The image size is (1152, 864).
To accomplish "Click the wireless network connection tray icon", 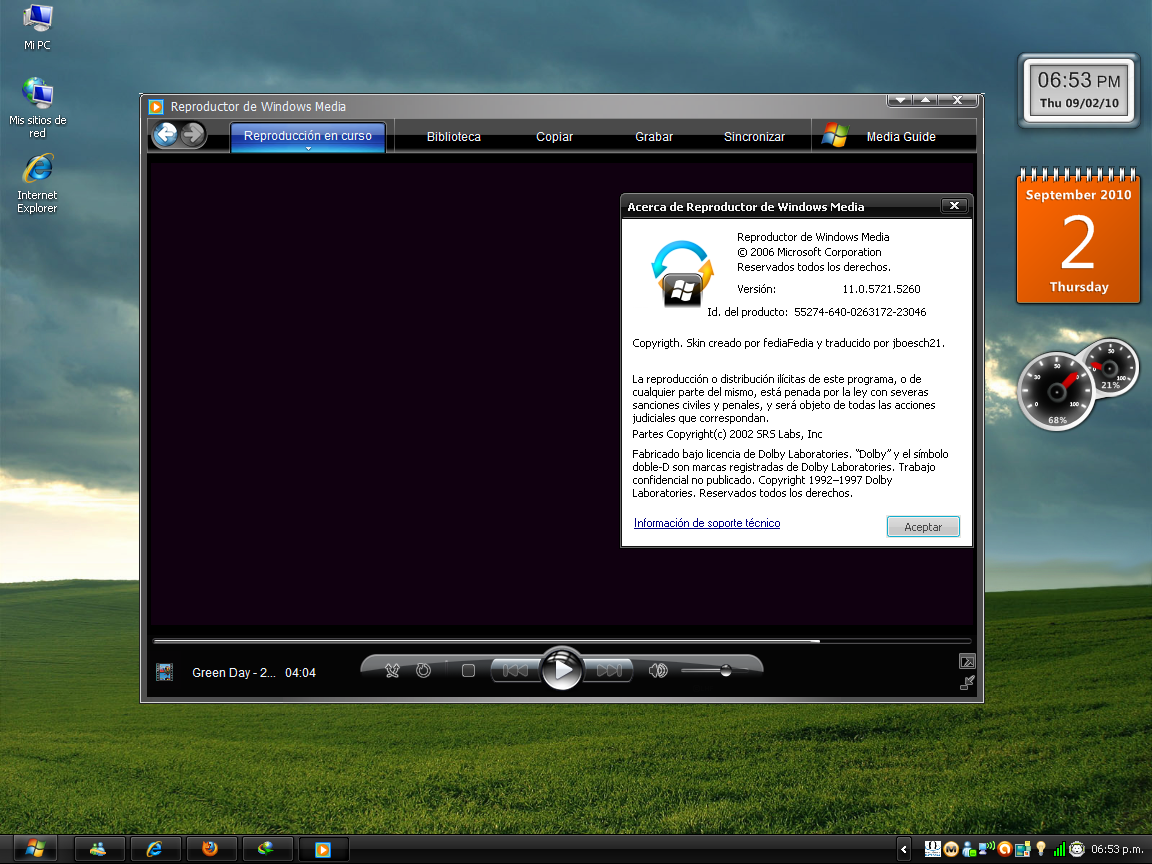I will tap(987, 849).
